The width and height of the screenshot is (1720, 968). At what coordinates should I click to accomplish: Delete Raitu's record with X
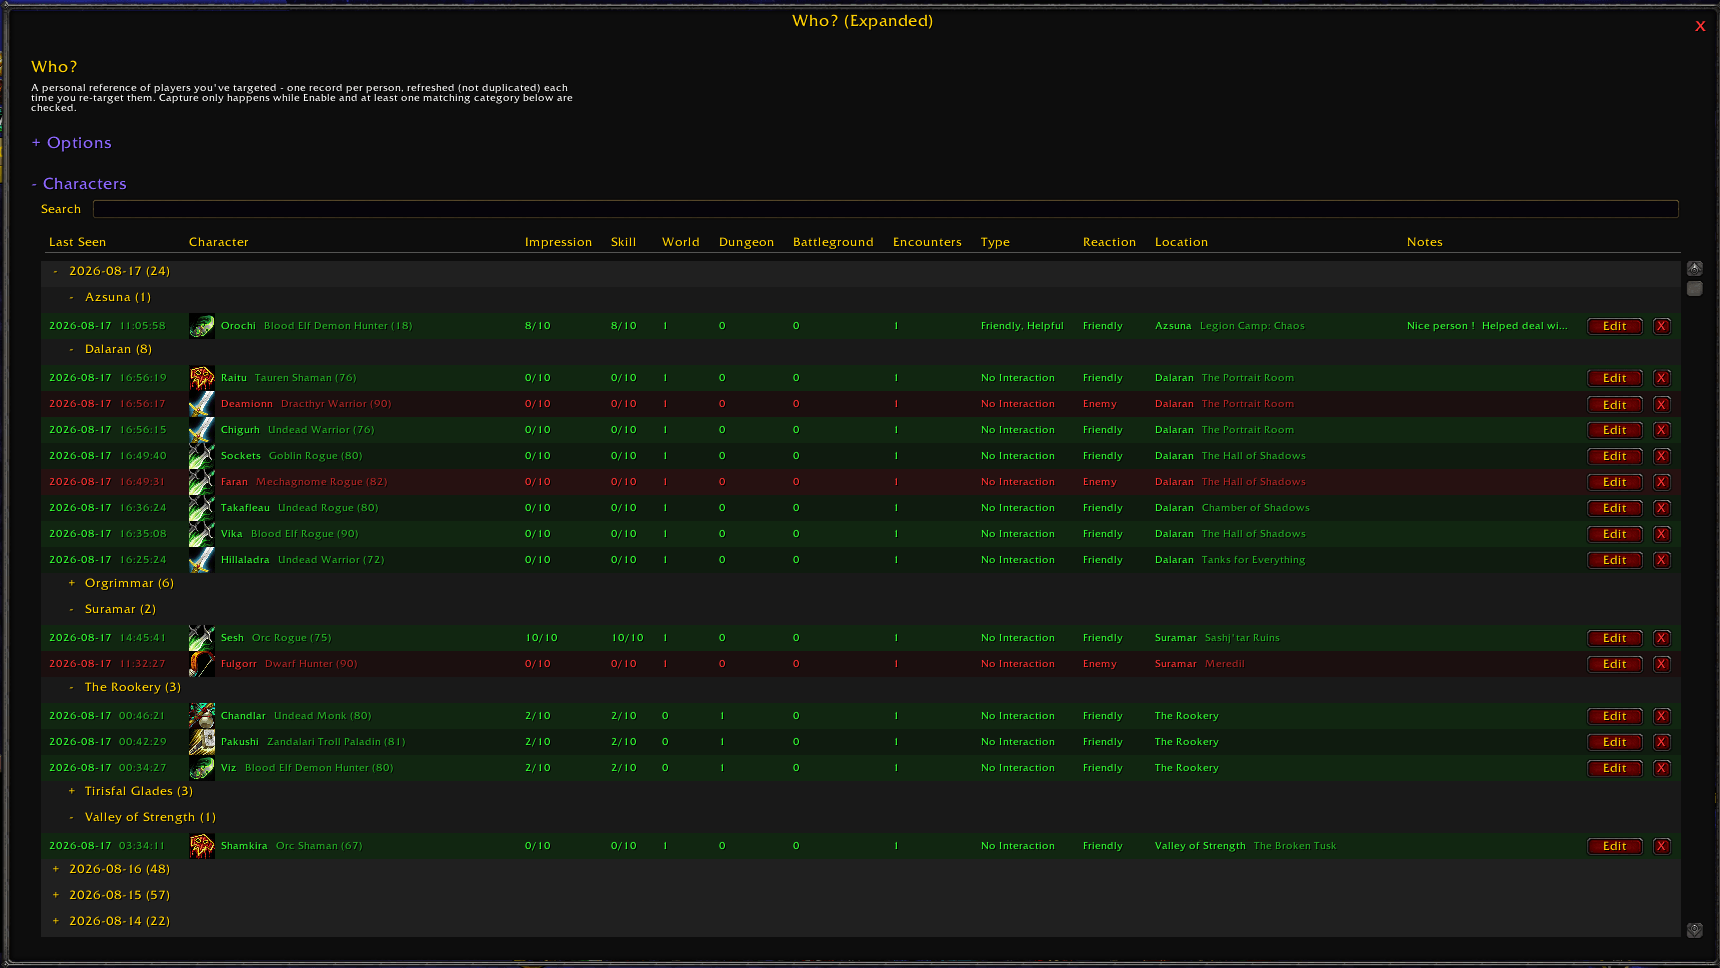[x=1661, y=378]
